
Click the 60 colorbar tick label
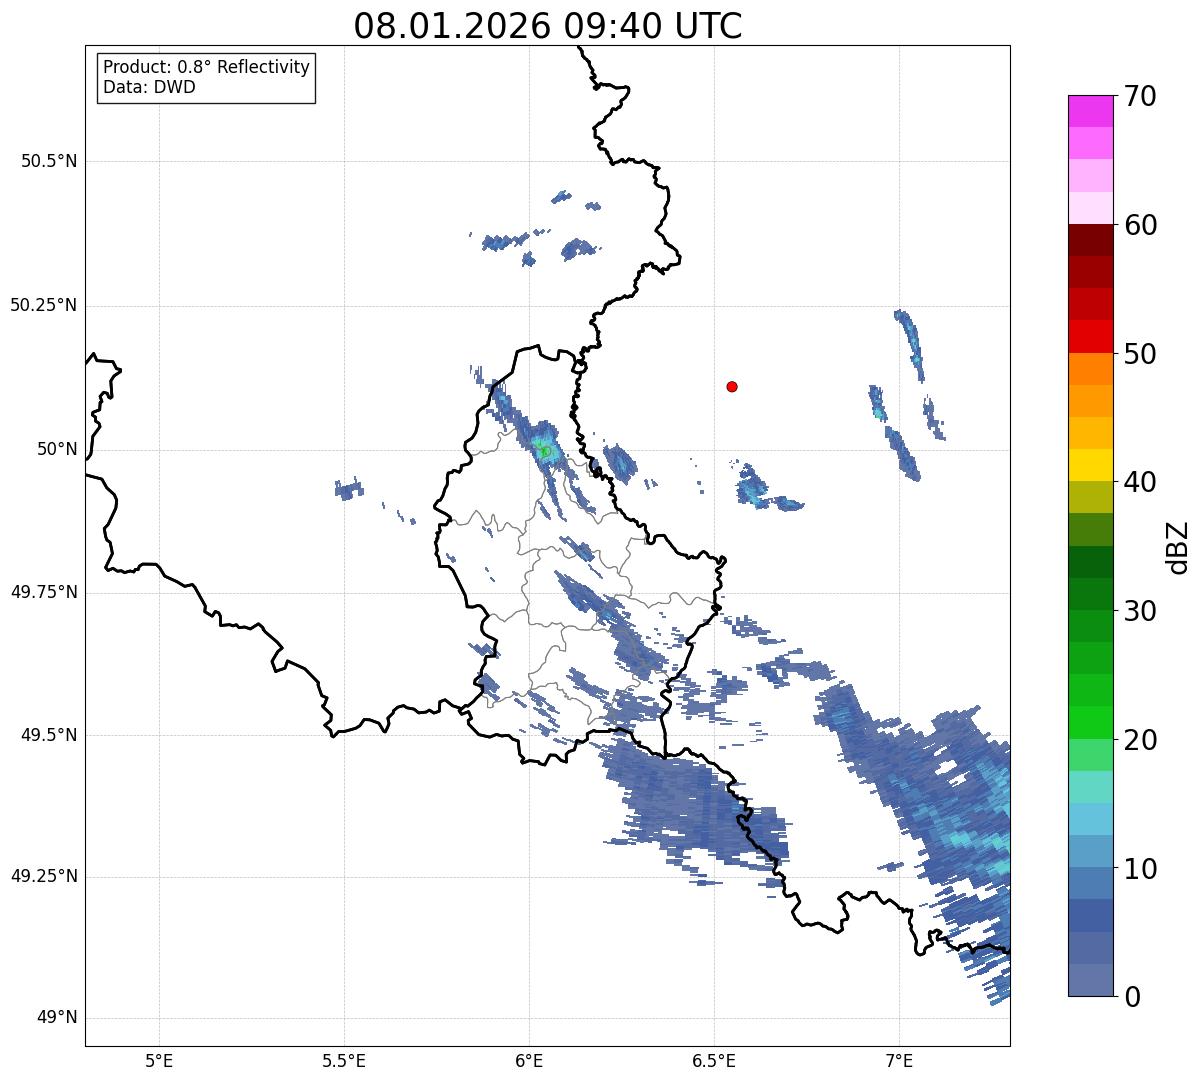tap(1140, 225)
